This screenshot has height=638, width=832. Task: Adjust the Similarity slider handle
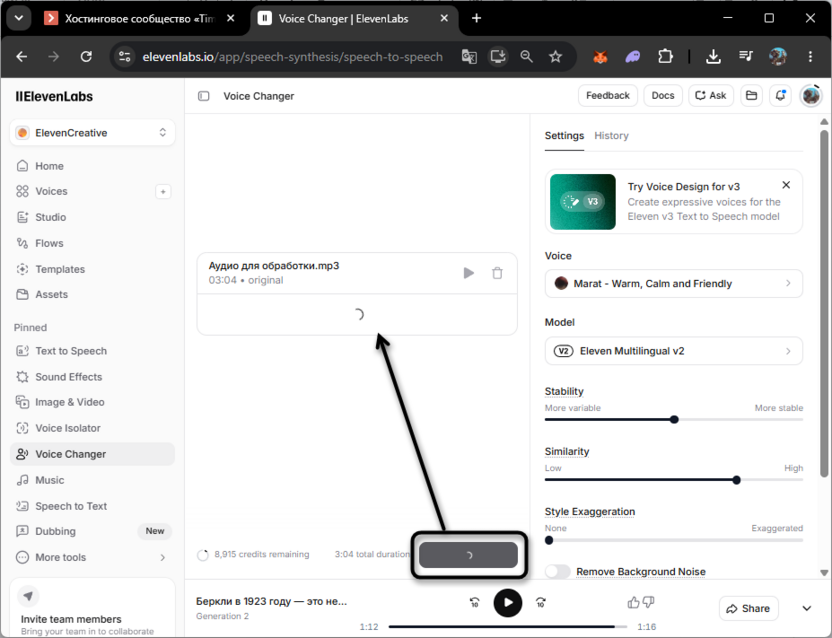(736, 480)
